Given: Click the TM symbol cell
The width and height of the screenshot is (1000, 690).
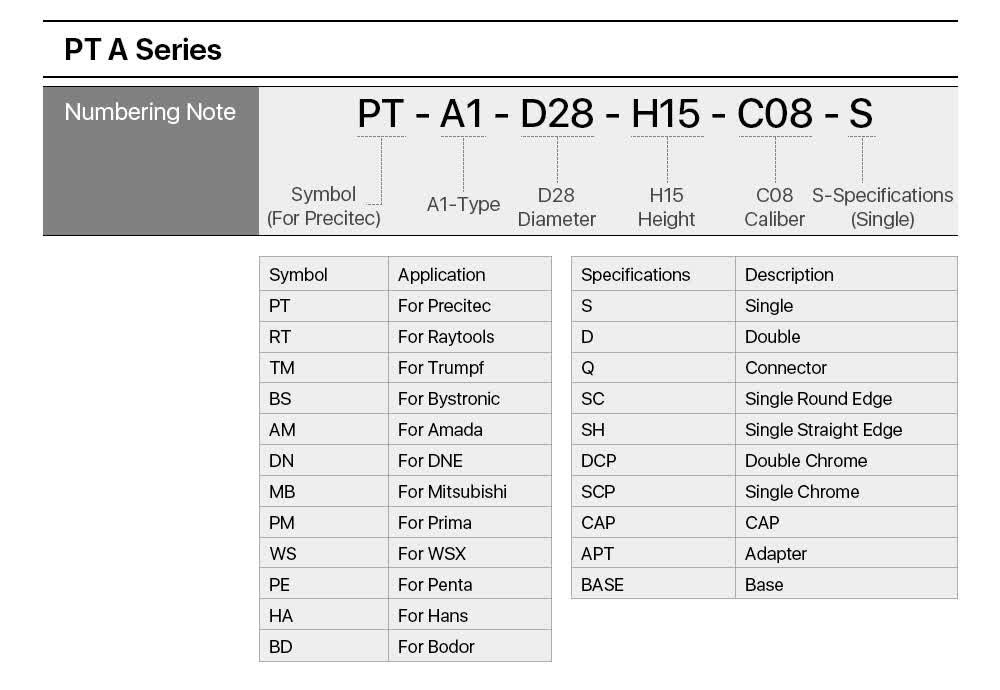Looking at the screenshot, I should click(x=324, y=368).
